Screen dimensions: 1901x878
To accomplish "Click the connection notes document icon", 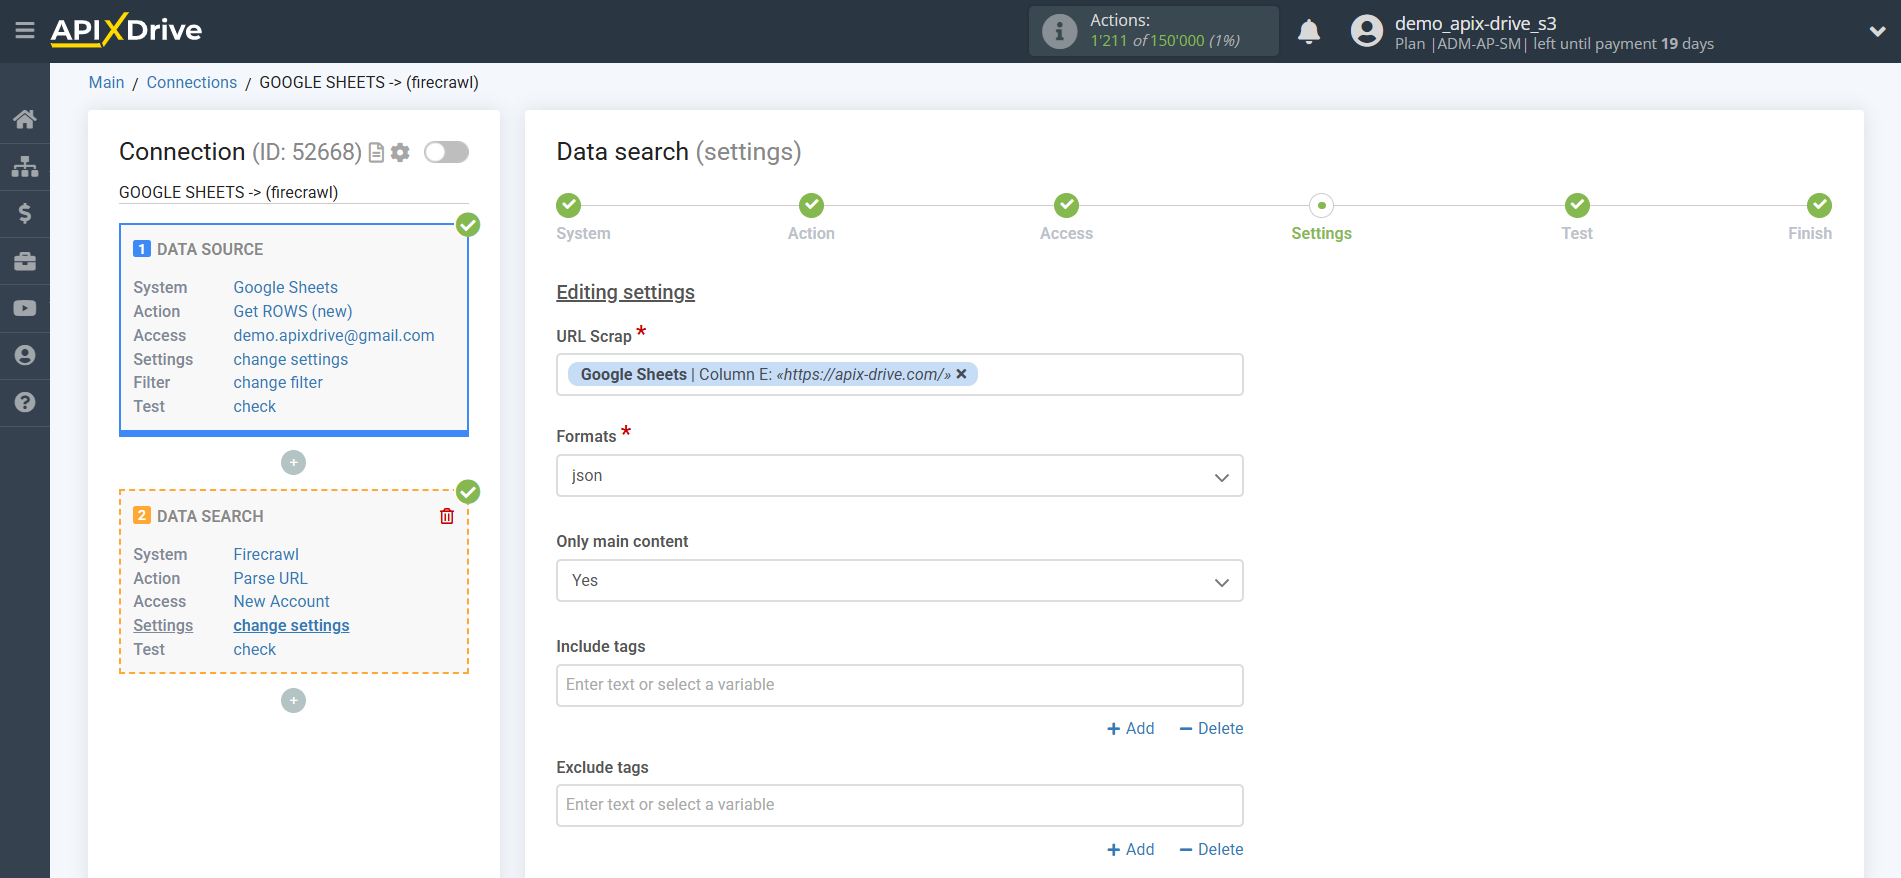I will pyautogui.click(x=377, y=153).
